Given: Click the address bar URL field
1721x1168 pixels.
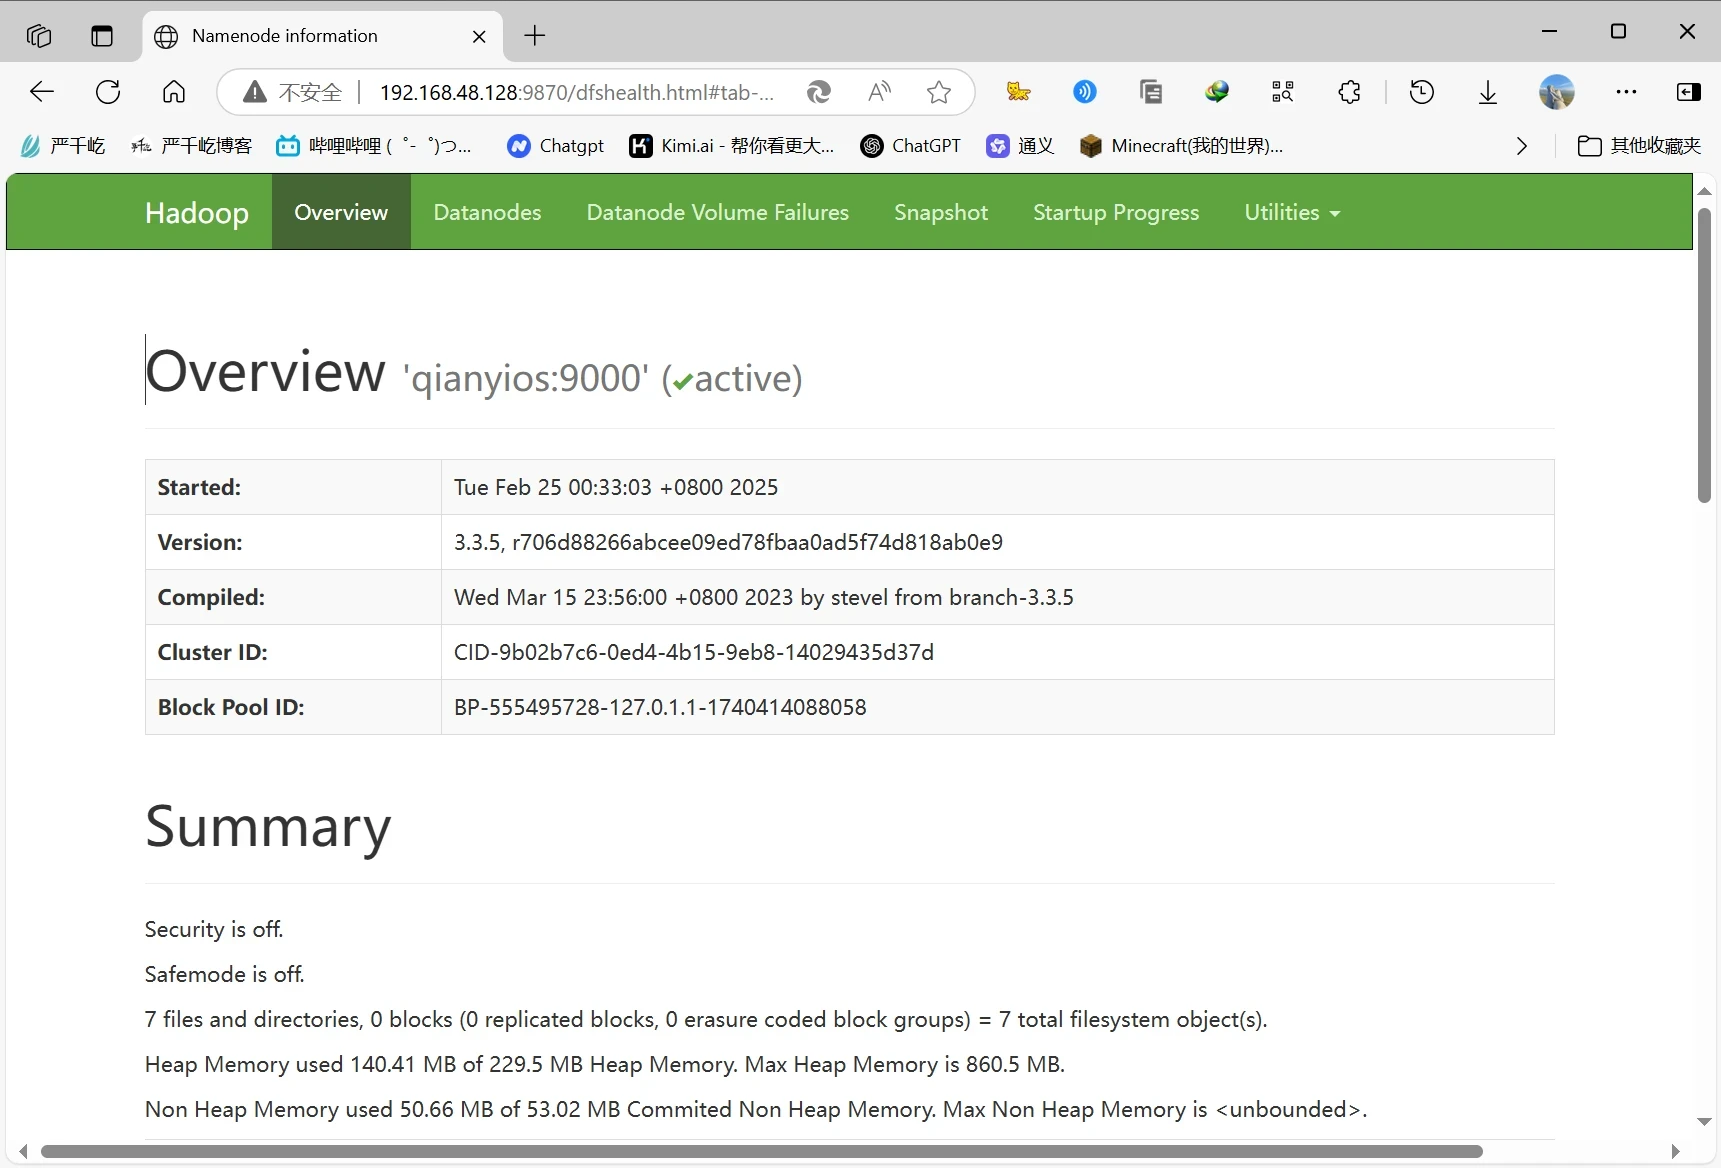Looking at the screenshot, I should 576,92.
